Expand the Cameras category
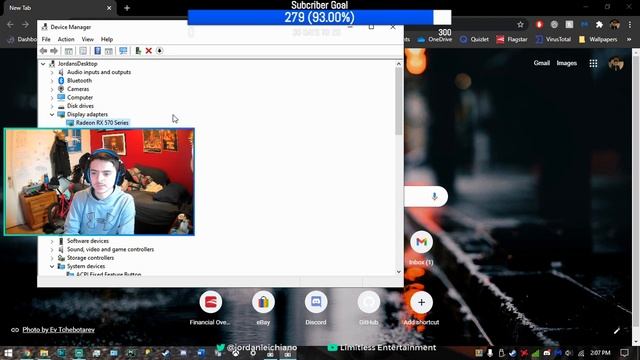Viewport: 640px width, 360px height. pyautogui.click(x=52, y=89)
